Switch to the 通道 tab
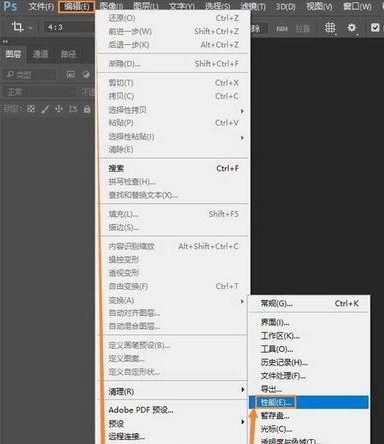 [40, 54]
